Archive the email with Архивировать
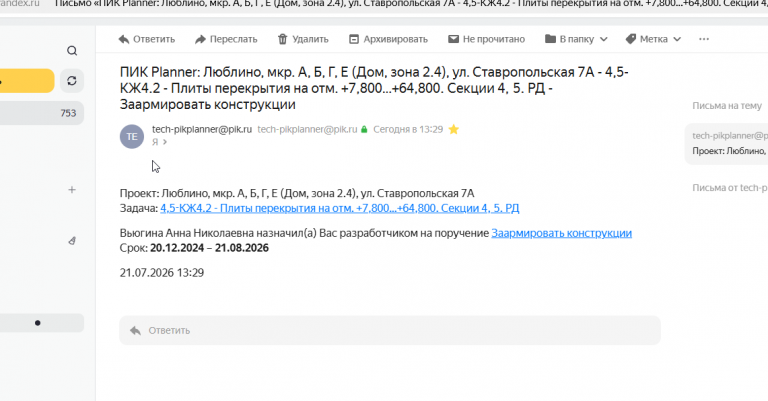This screenshot has height=401, width=768. click(388, 39)
